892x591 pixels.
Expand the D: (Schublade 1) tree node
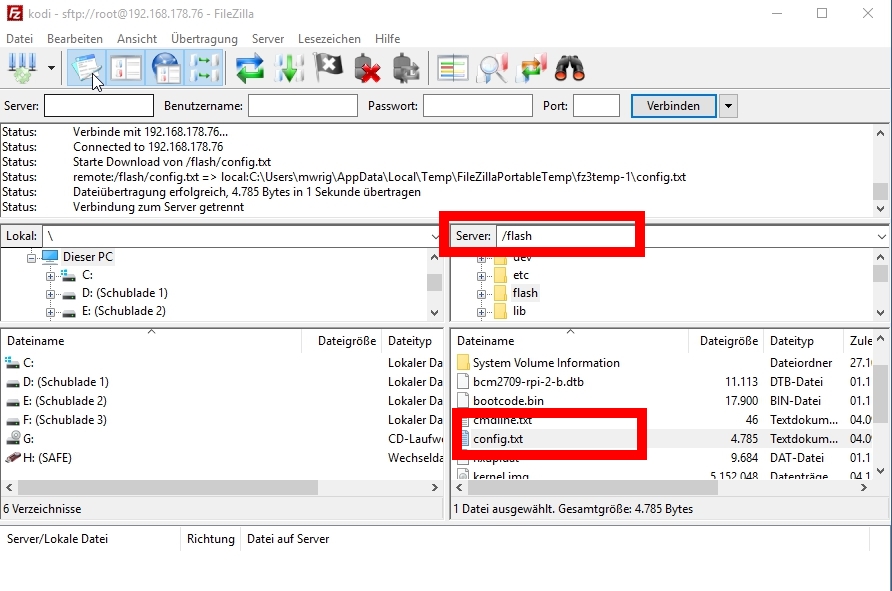coord(51,293)
